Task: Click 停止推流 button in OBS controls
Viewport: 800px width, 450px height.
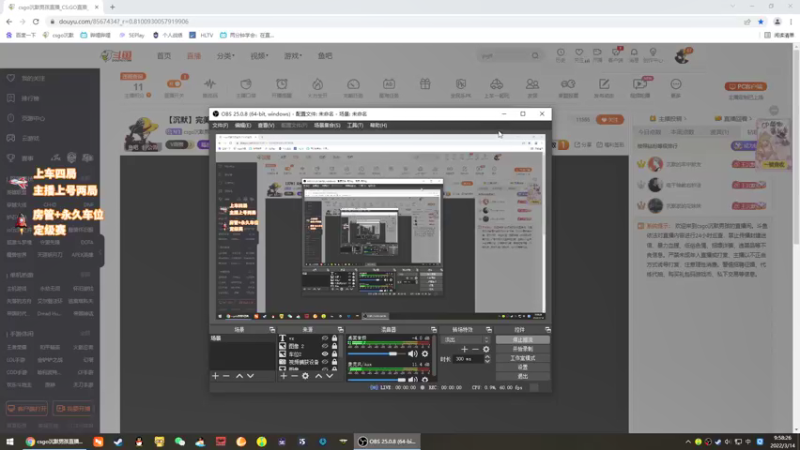Action: tap(522, 340)
